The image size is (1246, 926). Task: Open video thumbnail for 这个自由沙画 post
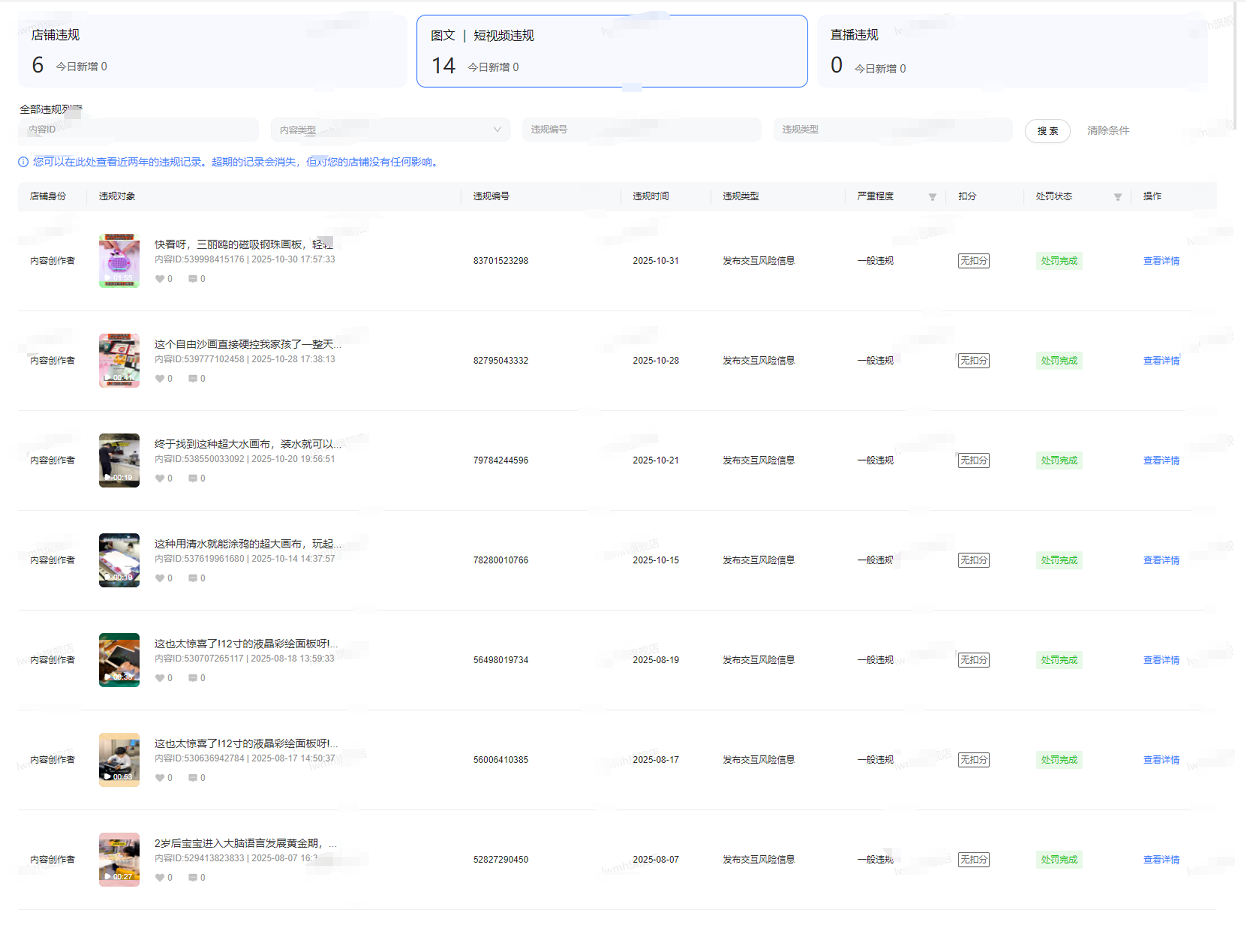[119, 360]
